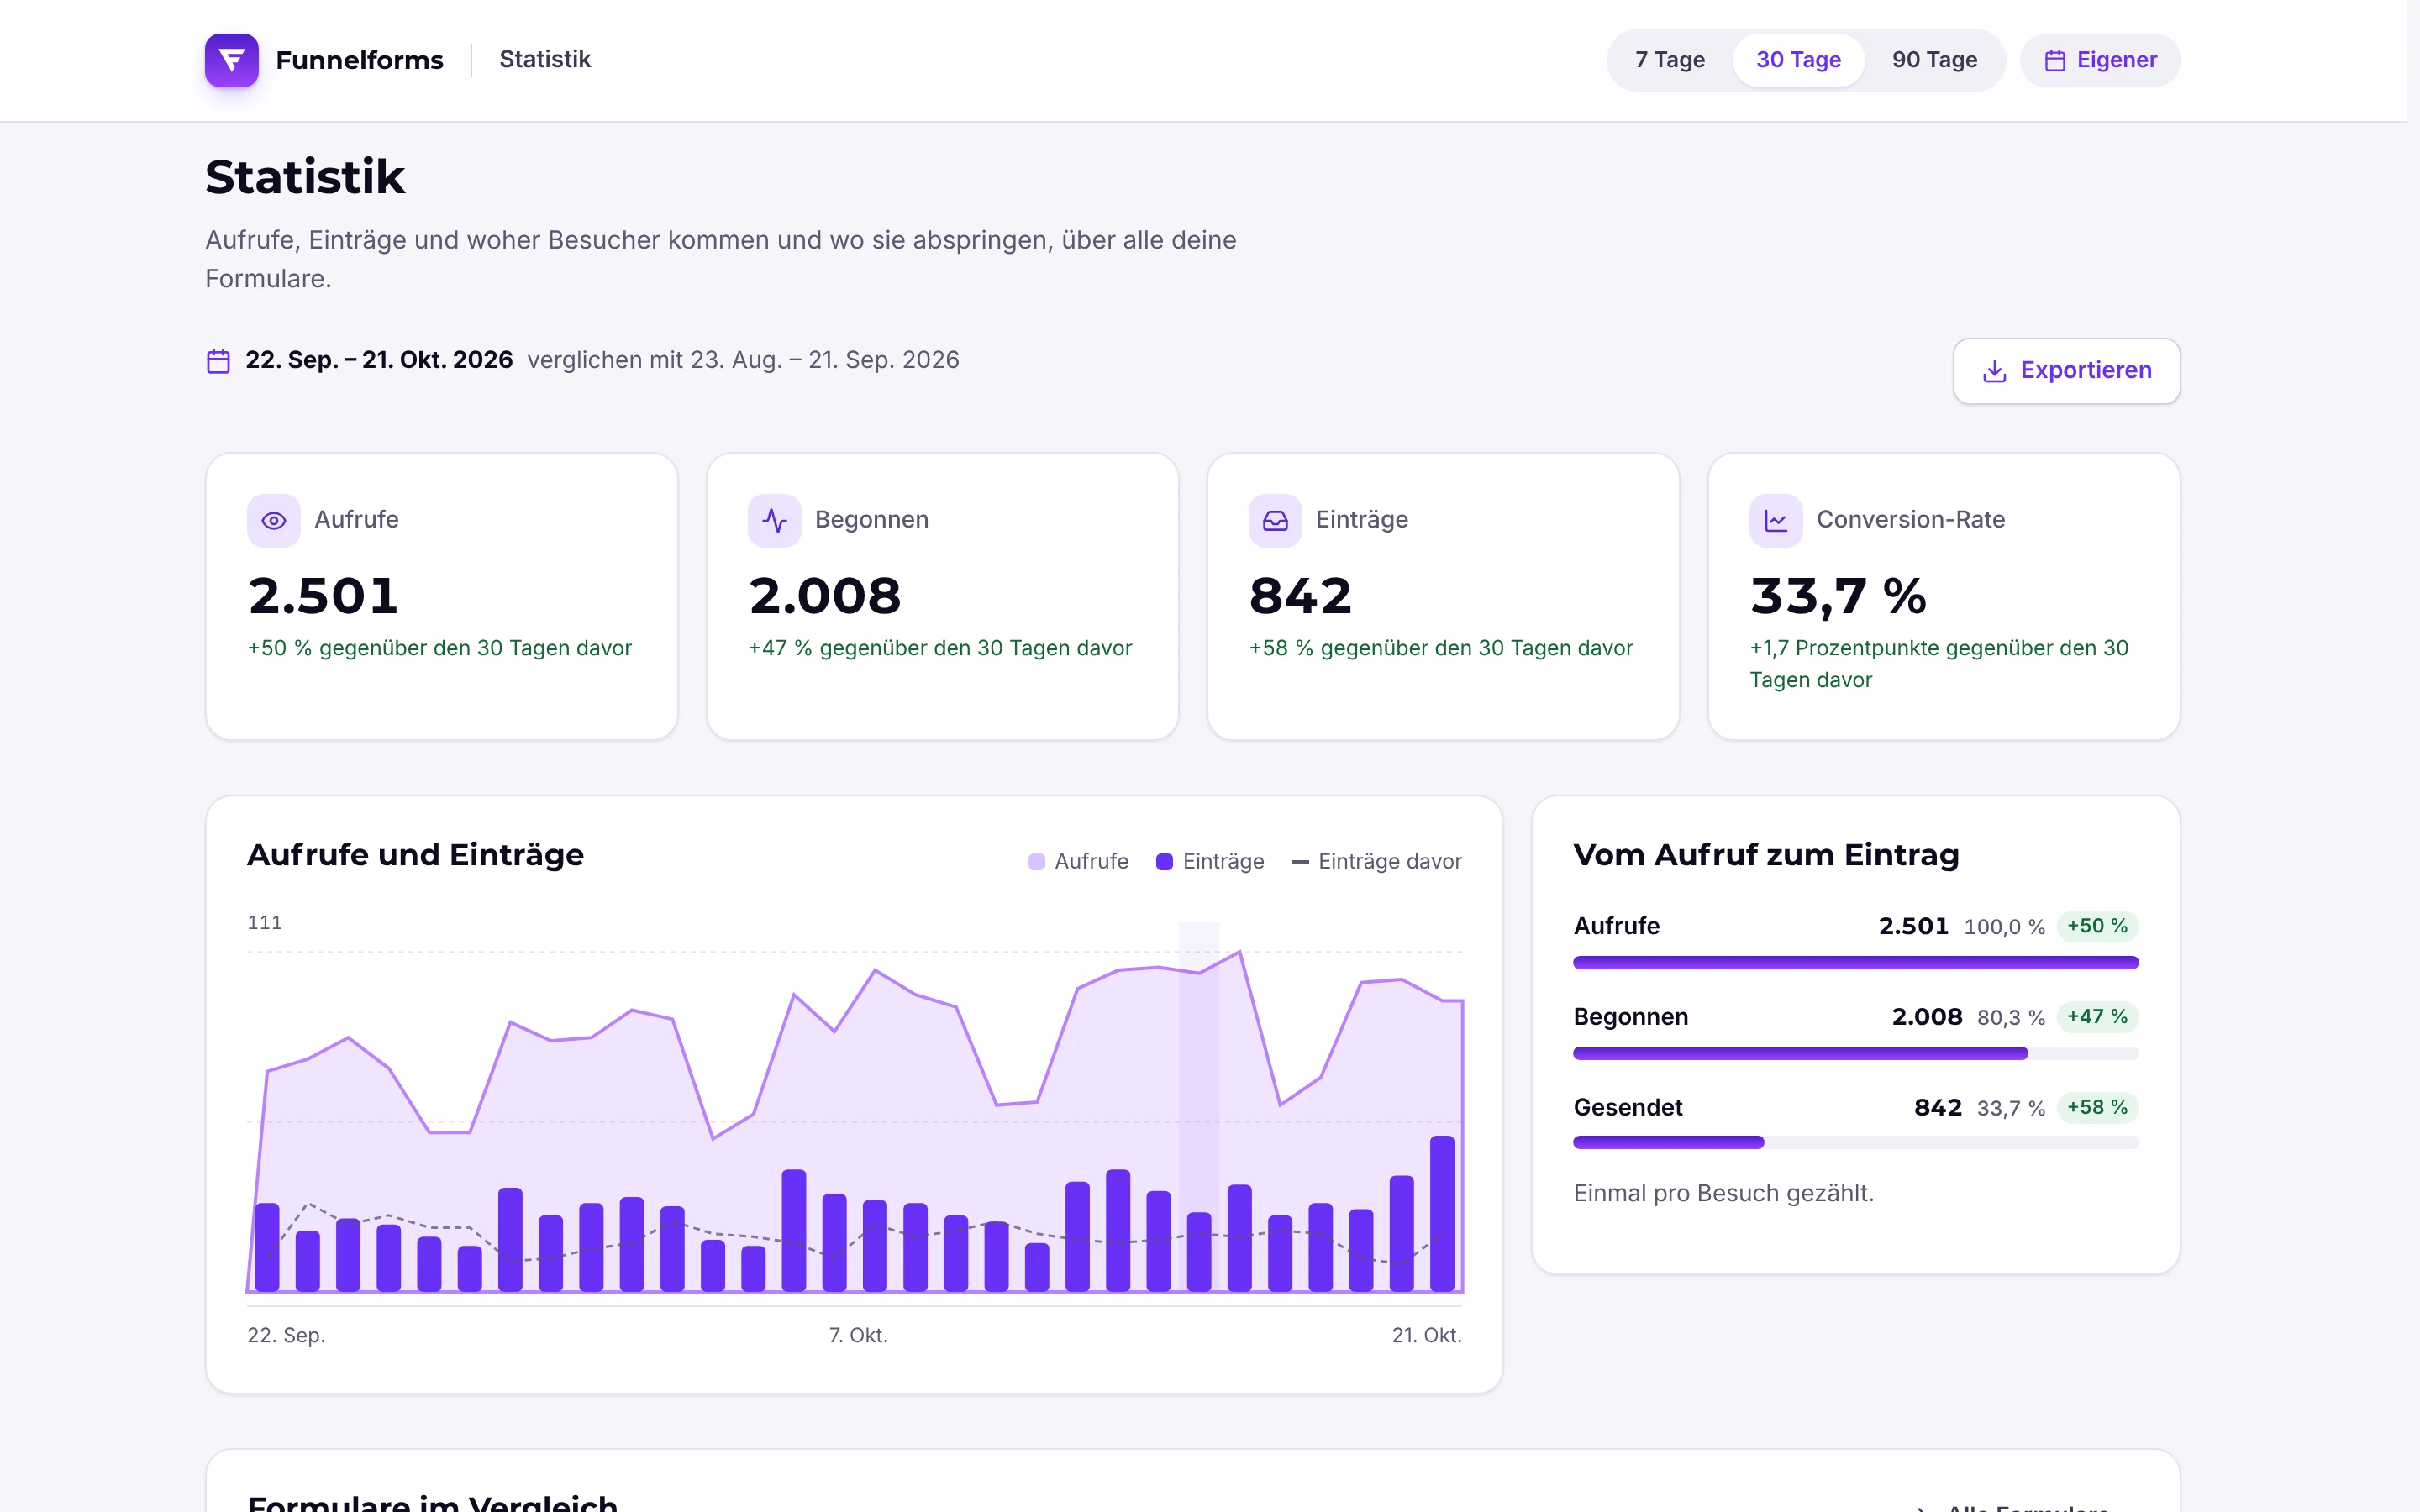Select the 7 Tage range
The image size is (2420, 1512).
coord(1670,60)
